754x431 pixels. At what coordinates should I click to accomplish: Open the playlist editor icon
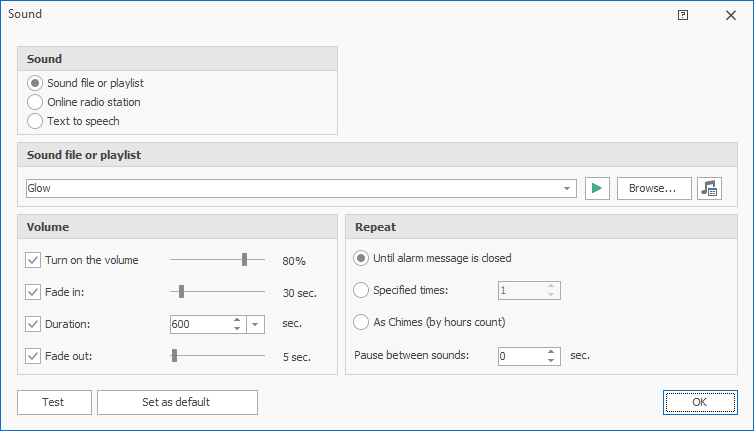click(x=709, y=188)
